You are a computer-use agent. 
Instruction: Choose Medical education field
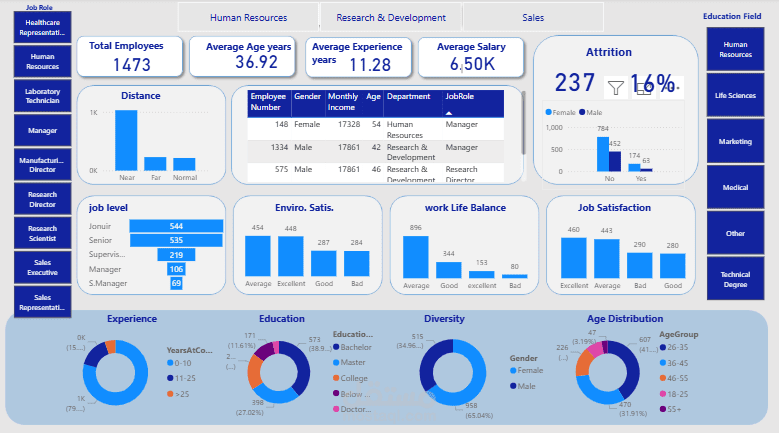pyautogui.click(x=735, y=187)
